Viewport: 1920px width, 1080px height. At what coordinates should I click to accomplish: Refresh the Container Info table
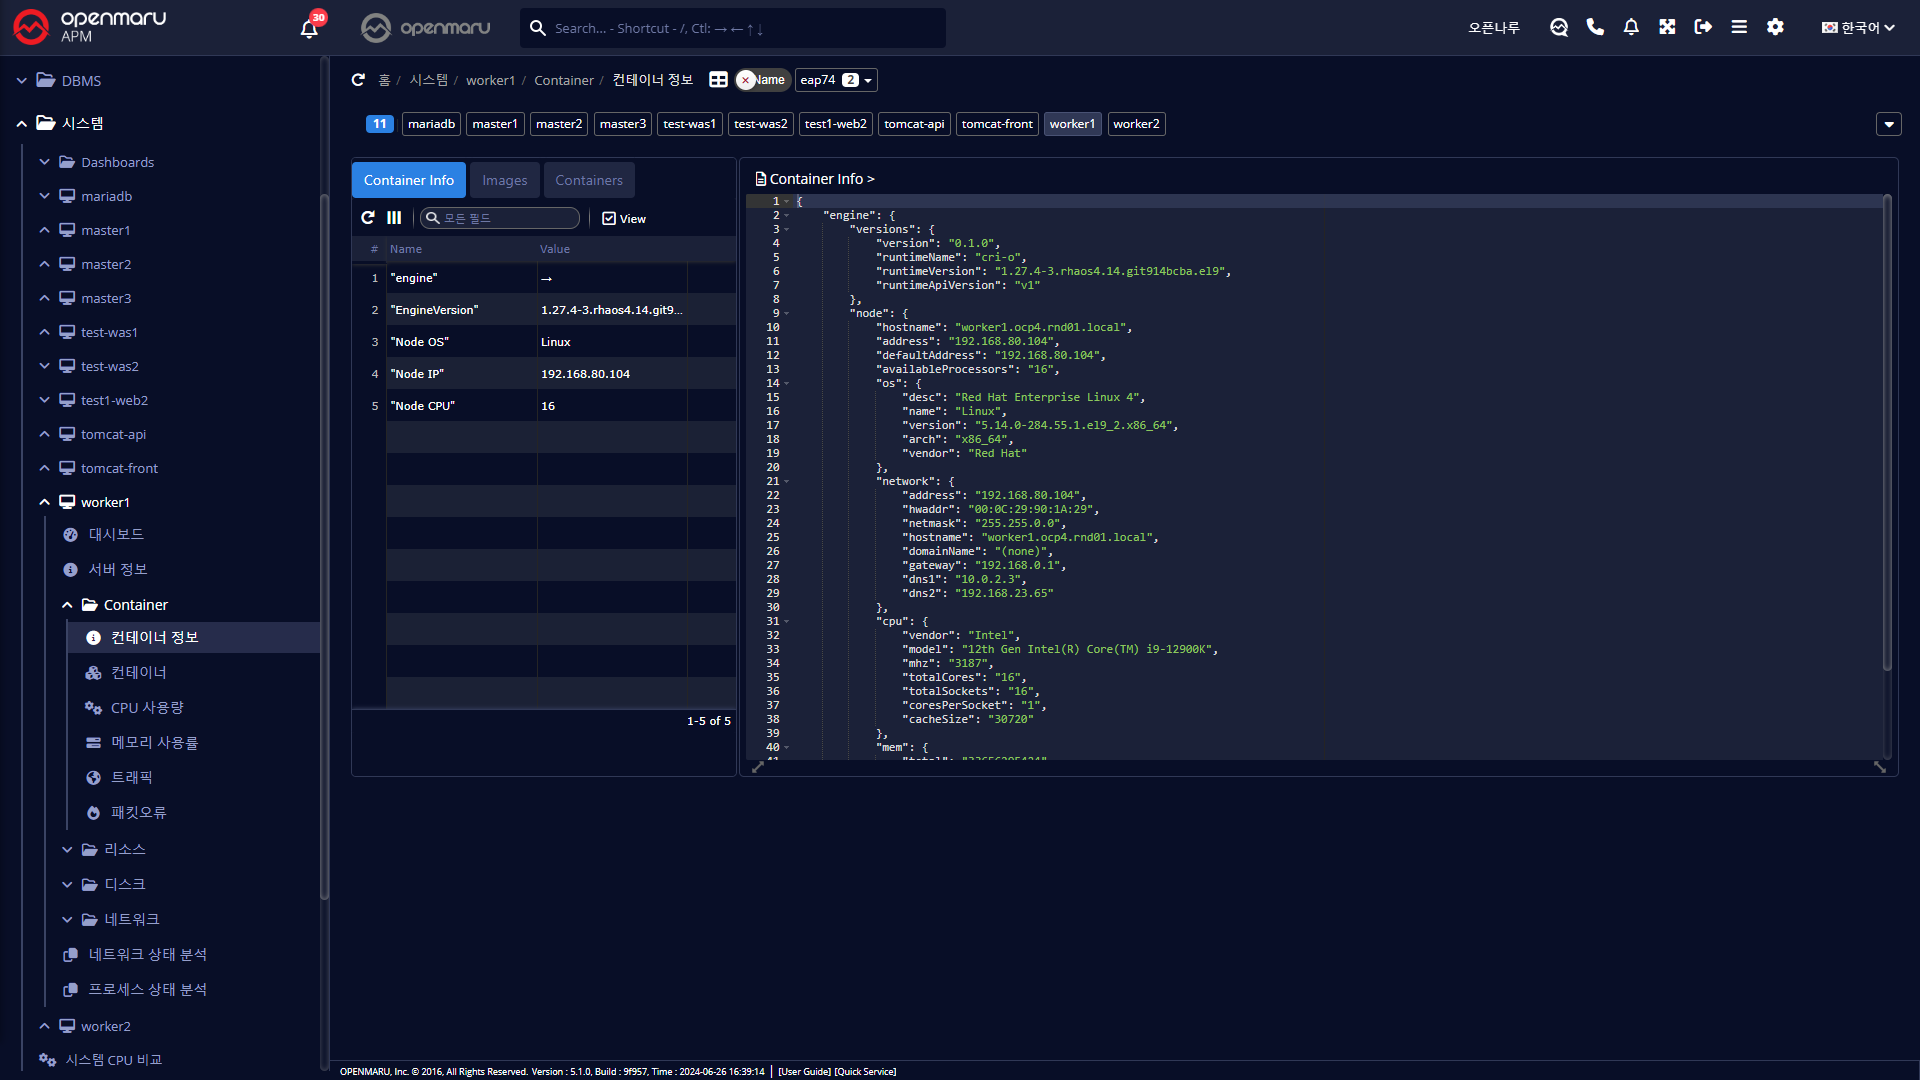pos(368,218)
